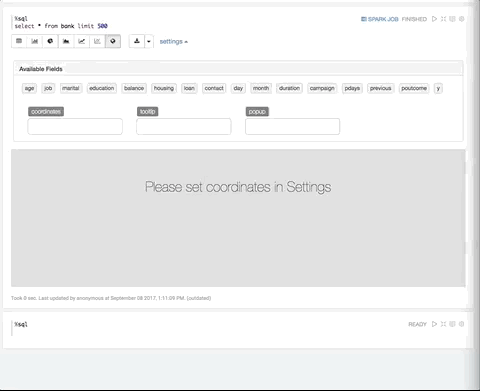Pick the 'previous' field chip
The width and height of the screenshot is (480, 391).
pos(381,88)
